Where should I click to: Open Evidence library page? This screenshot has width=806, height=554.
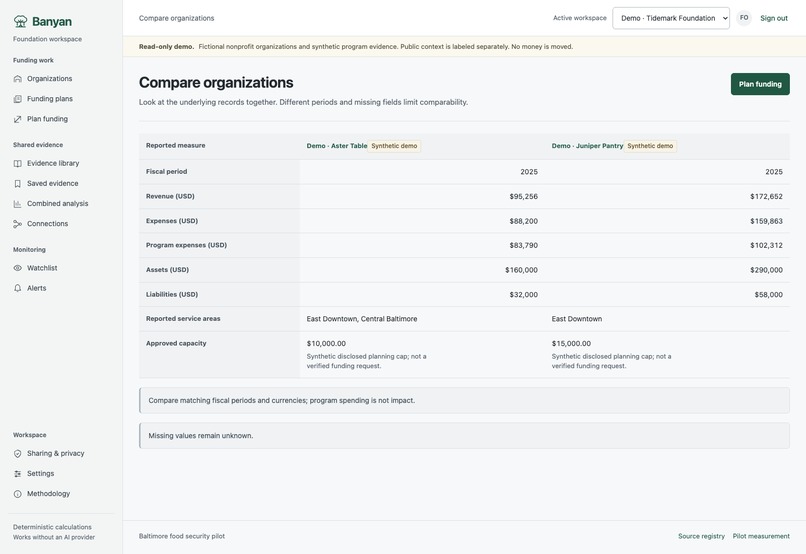(x=53, y=163)
